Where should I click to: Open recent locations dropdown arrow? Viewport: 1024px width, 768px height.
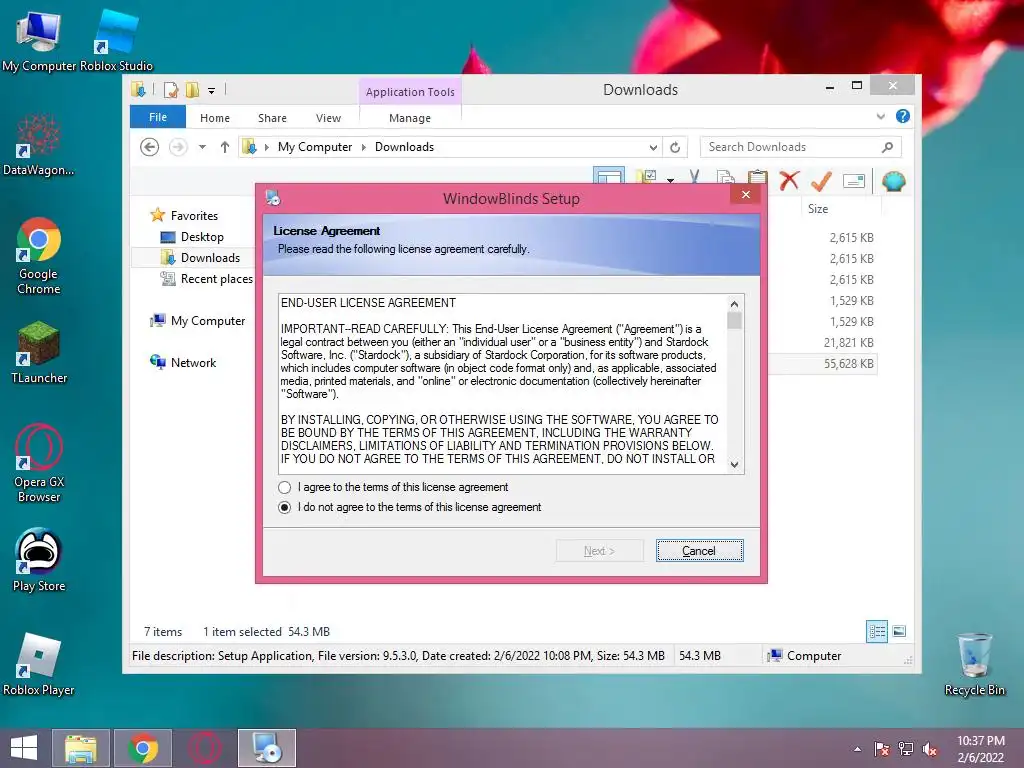[202, 147]
